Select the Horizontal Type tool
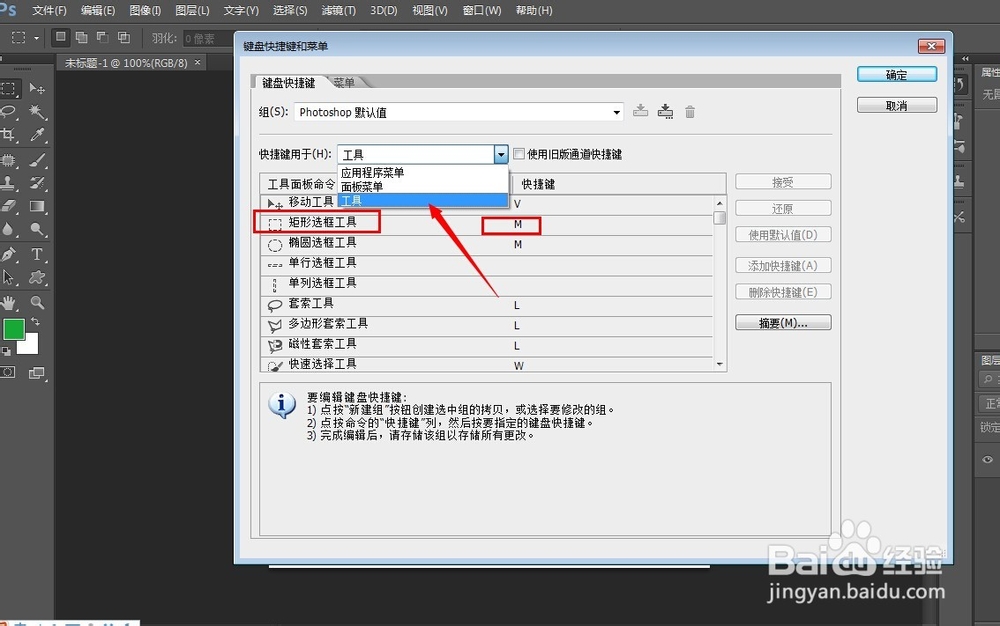Screen dimensions: 1000x626 [36, 254]
